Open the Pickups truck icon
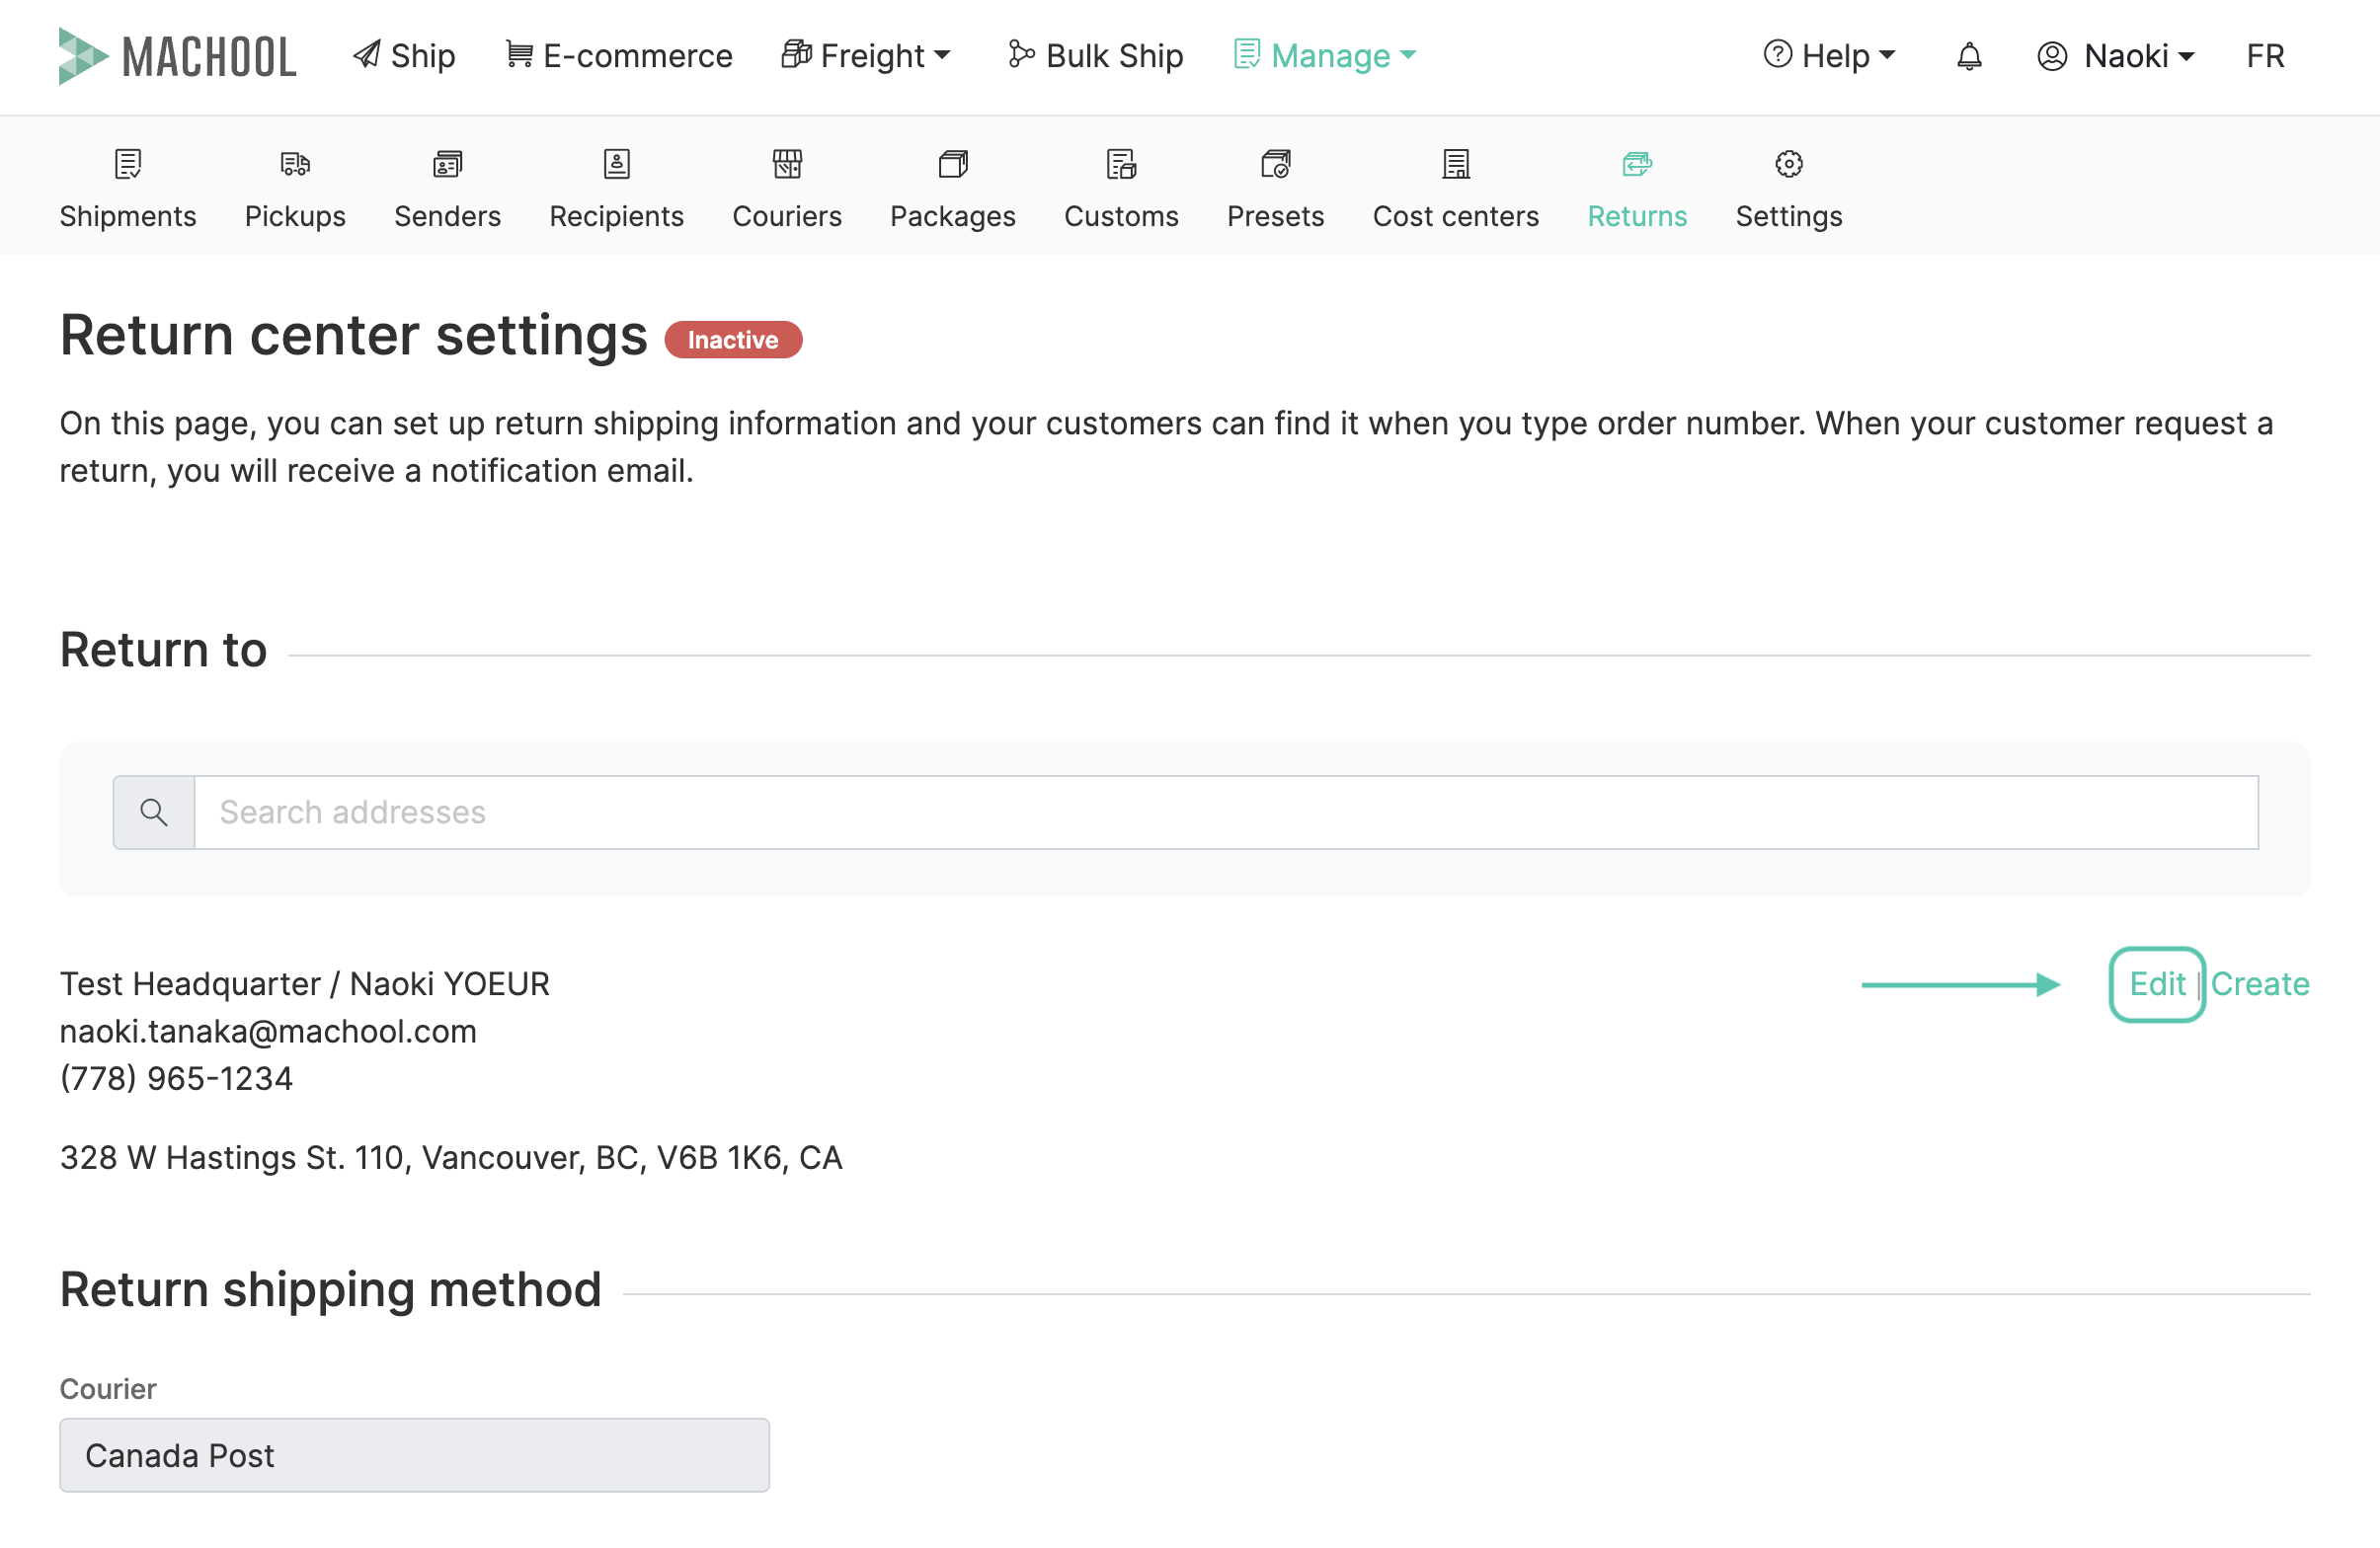 [295, 164]
